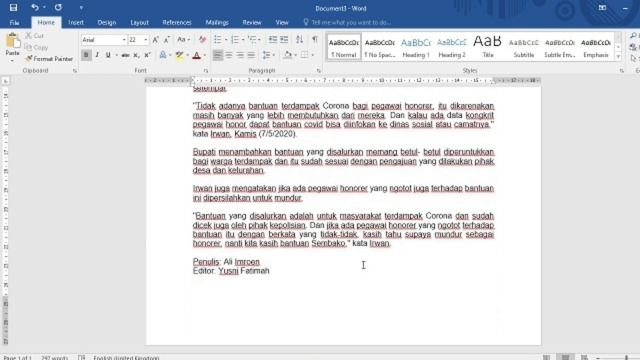Open Text Effects and Typography

[x=163, y=55]
